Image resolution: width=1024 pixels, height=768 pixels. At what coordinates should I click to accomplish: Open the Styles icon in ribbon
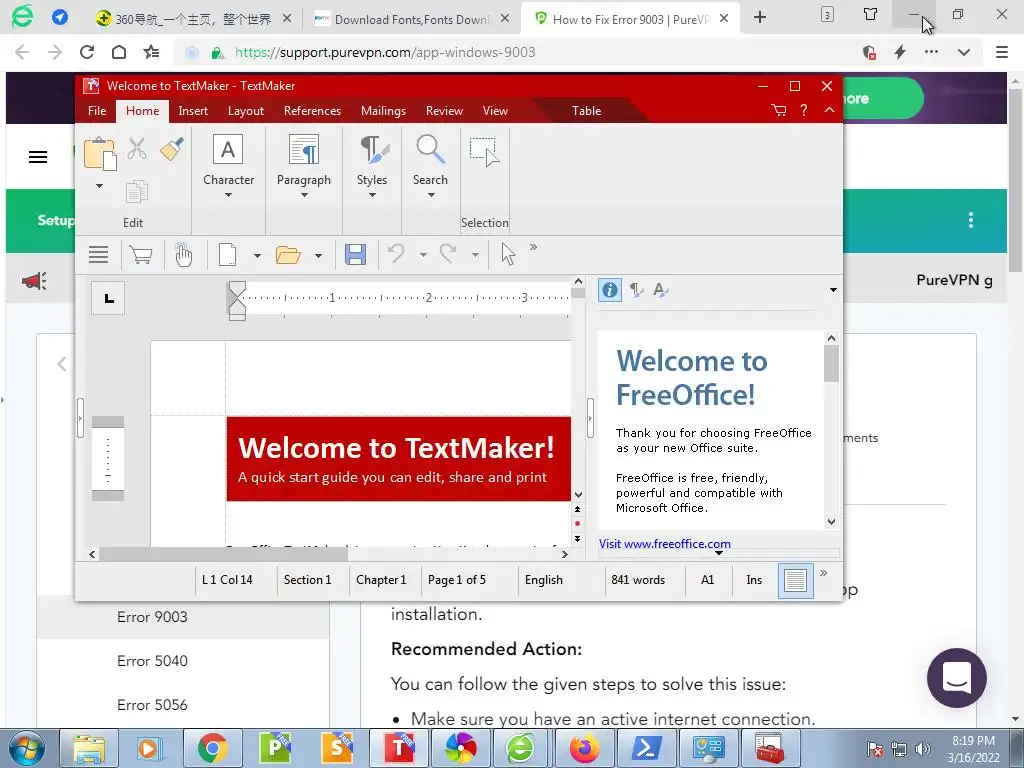click(372, 150)
